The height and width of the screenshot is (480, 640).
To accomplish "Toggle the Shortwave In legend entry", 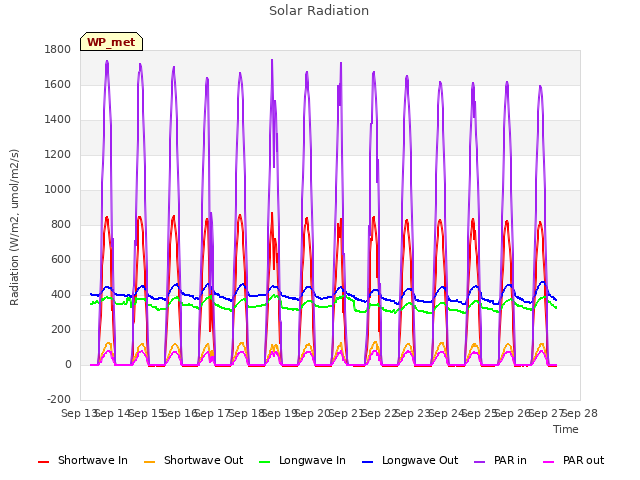I will click(83, 461).
